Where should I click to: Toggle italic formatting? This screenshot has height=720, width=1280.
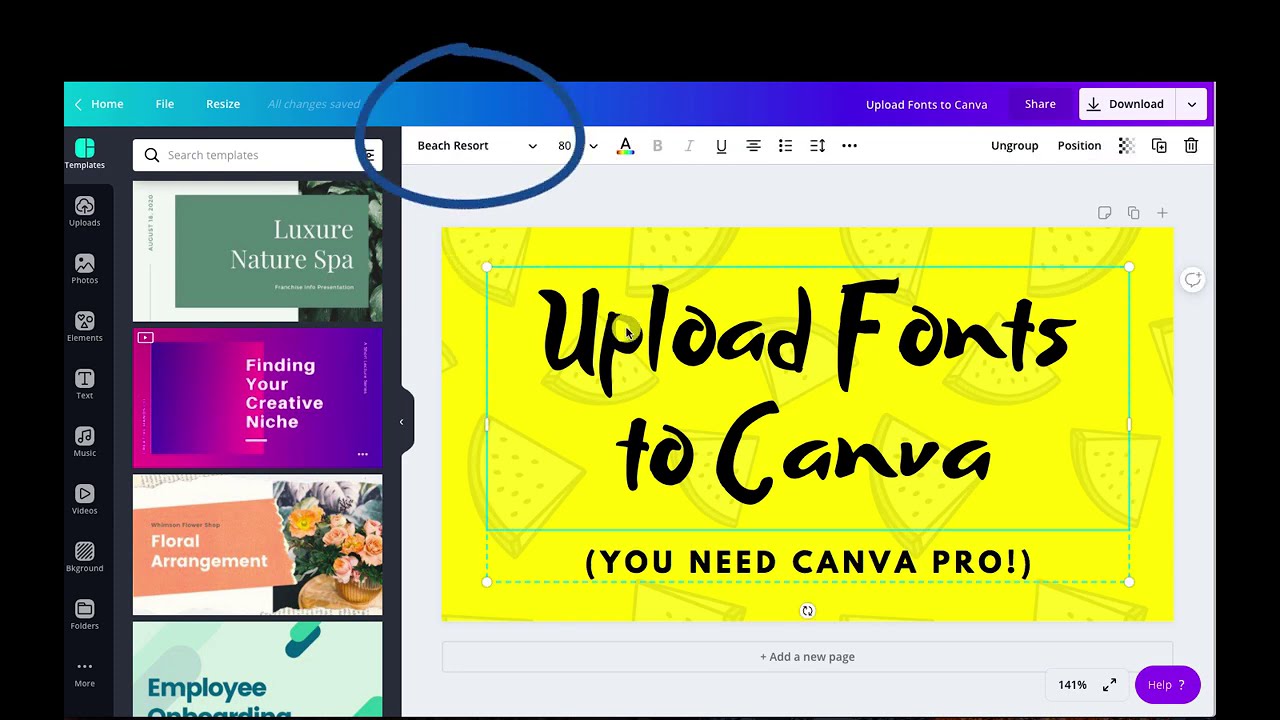pyautogui.click(x=689, y=146)
